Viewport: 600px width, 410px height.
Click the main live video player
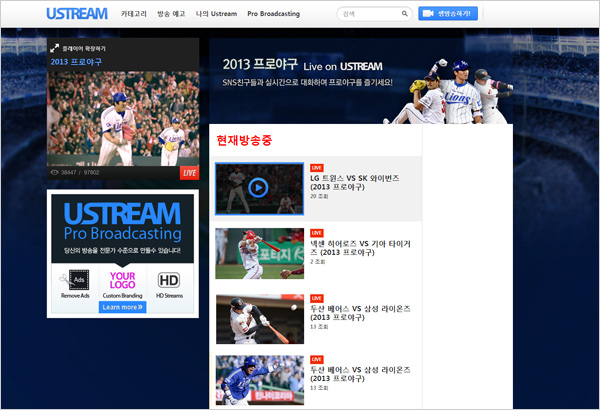tap(123, 118)
